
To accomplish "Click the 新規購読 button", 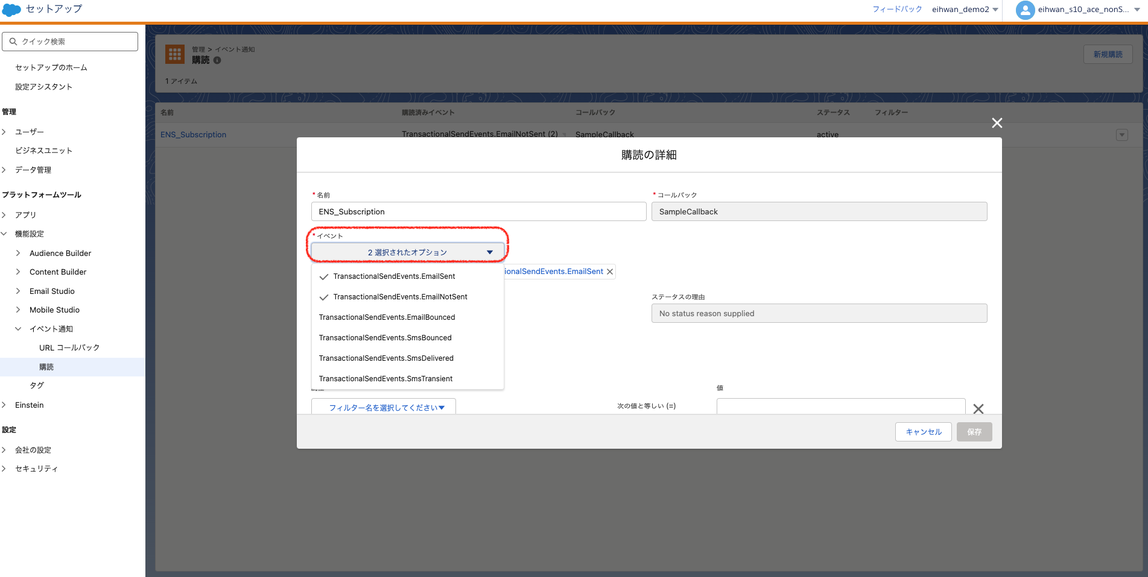I will 1107,54.
